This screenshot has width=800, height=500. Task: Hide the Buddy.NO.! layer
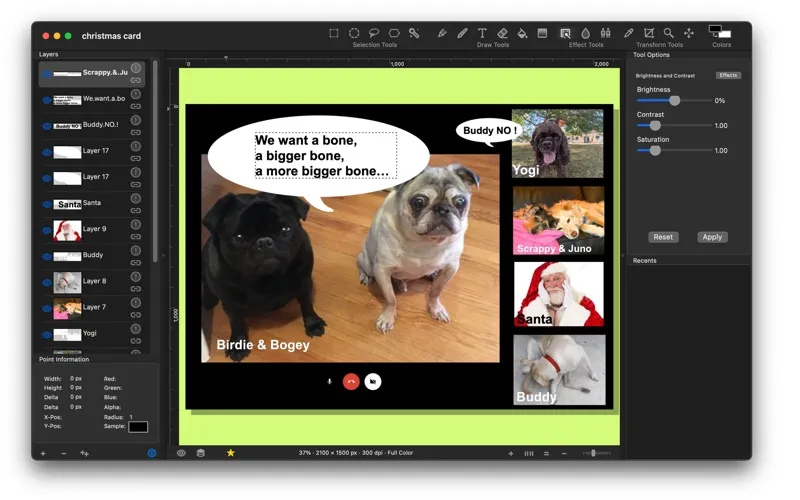[x=46, y=126]
